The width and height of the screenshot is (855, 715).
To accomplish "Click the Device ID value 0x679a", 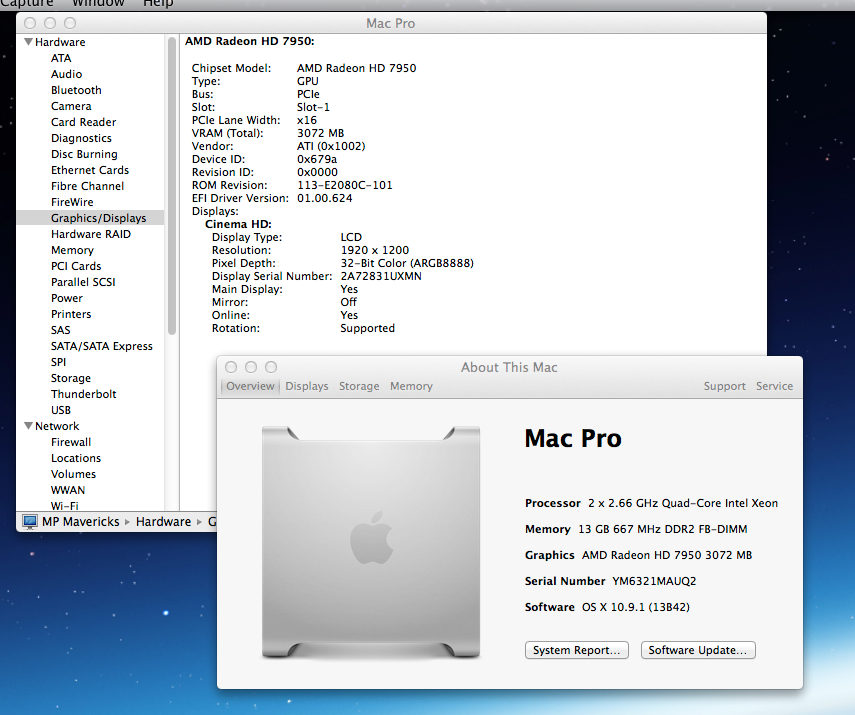I will [317, 159].
